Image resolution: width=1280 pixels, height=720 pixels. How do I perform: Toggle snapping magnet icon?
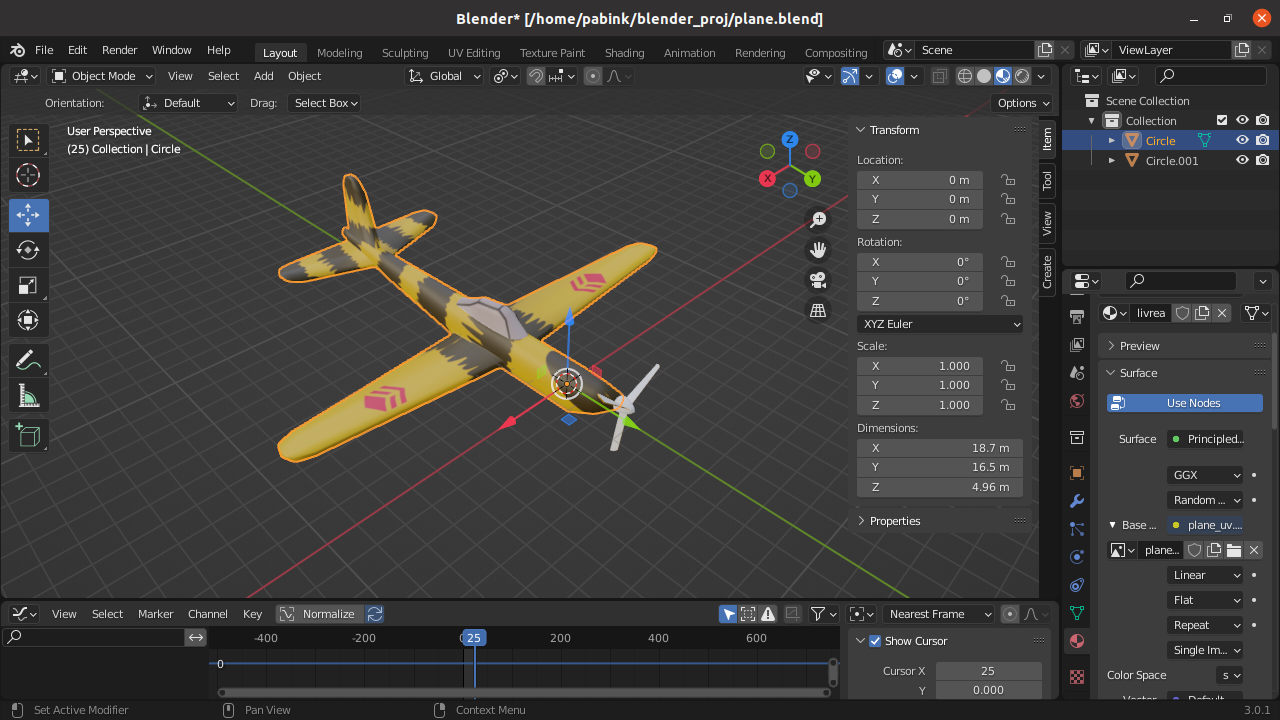536,76
